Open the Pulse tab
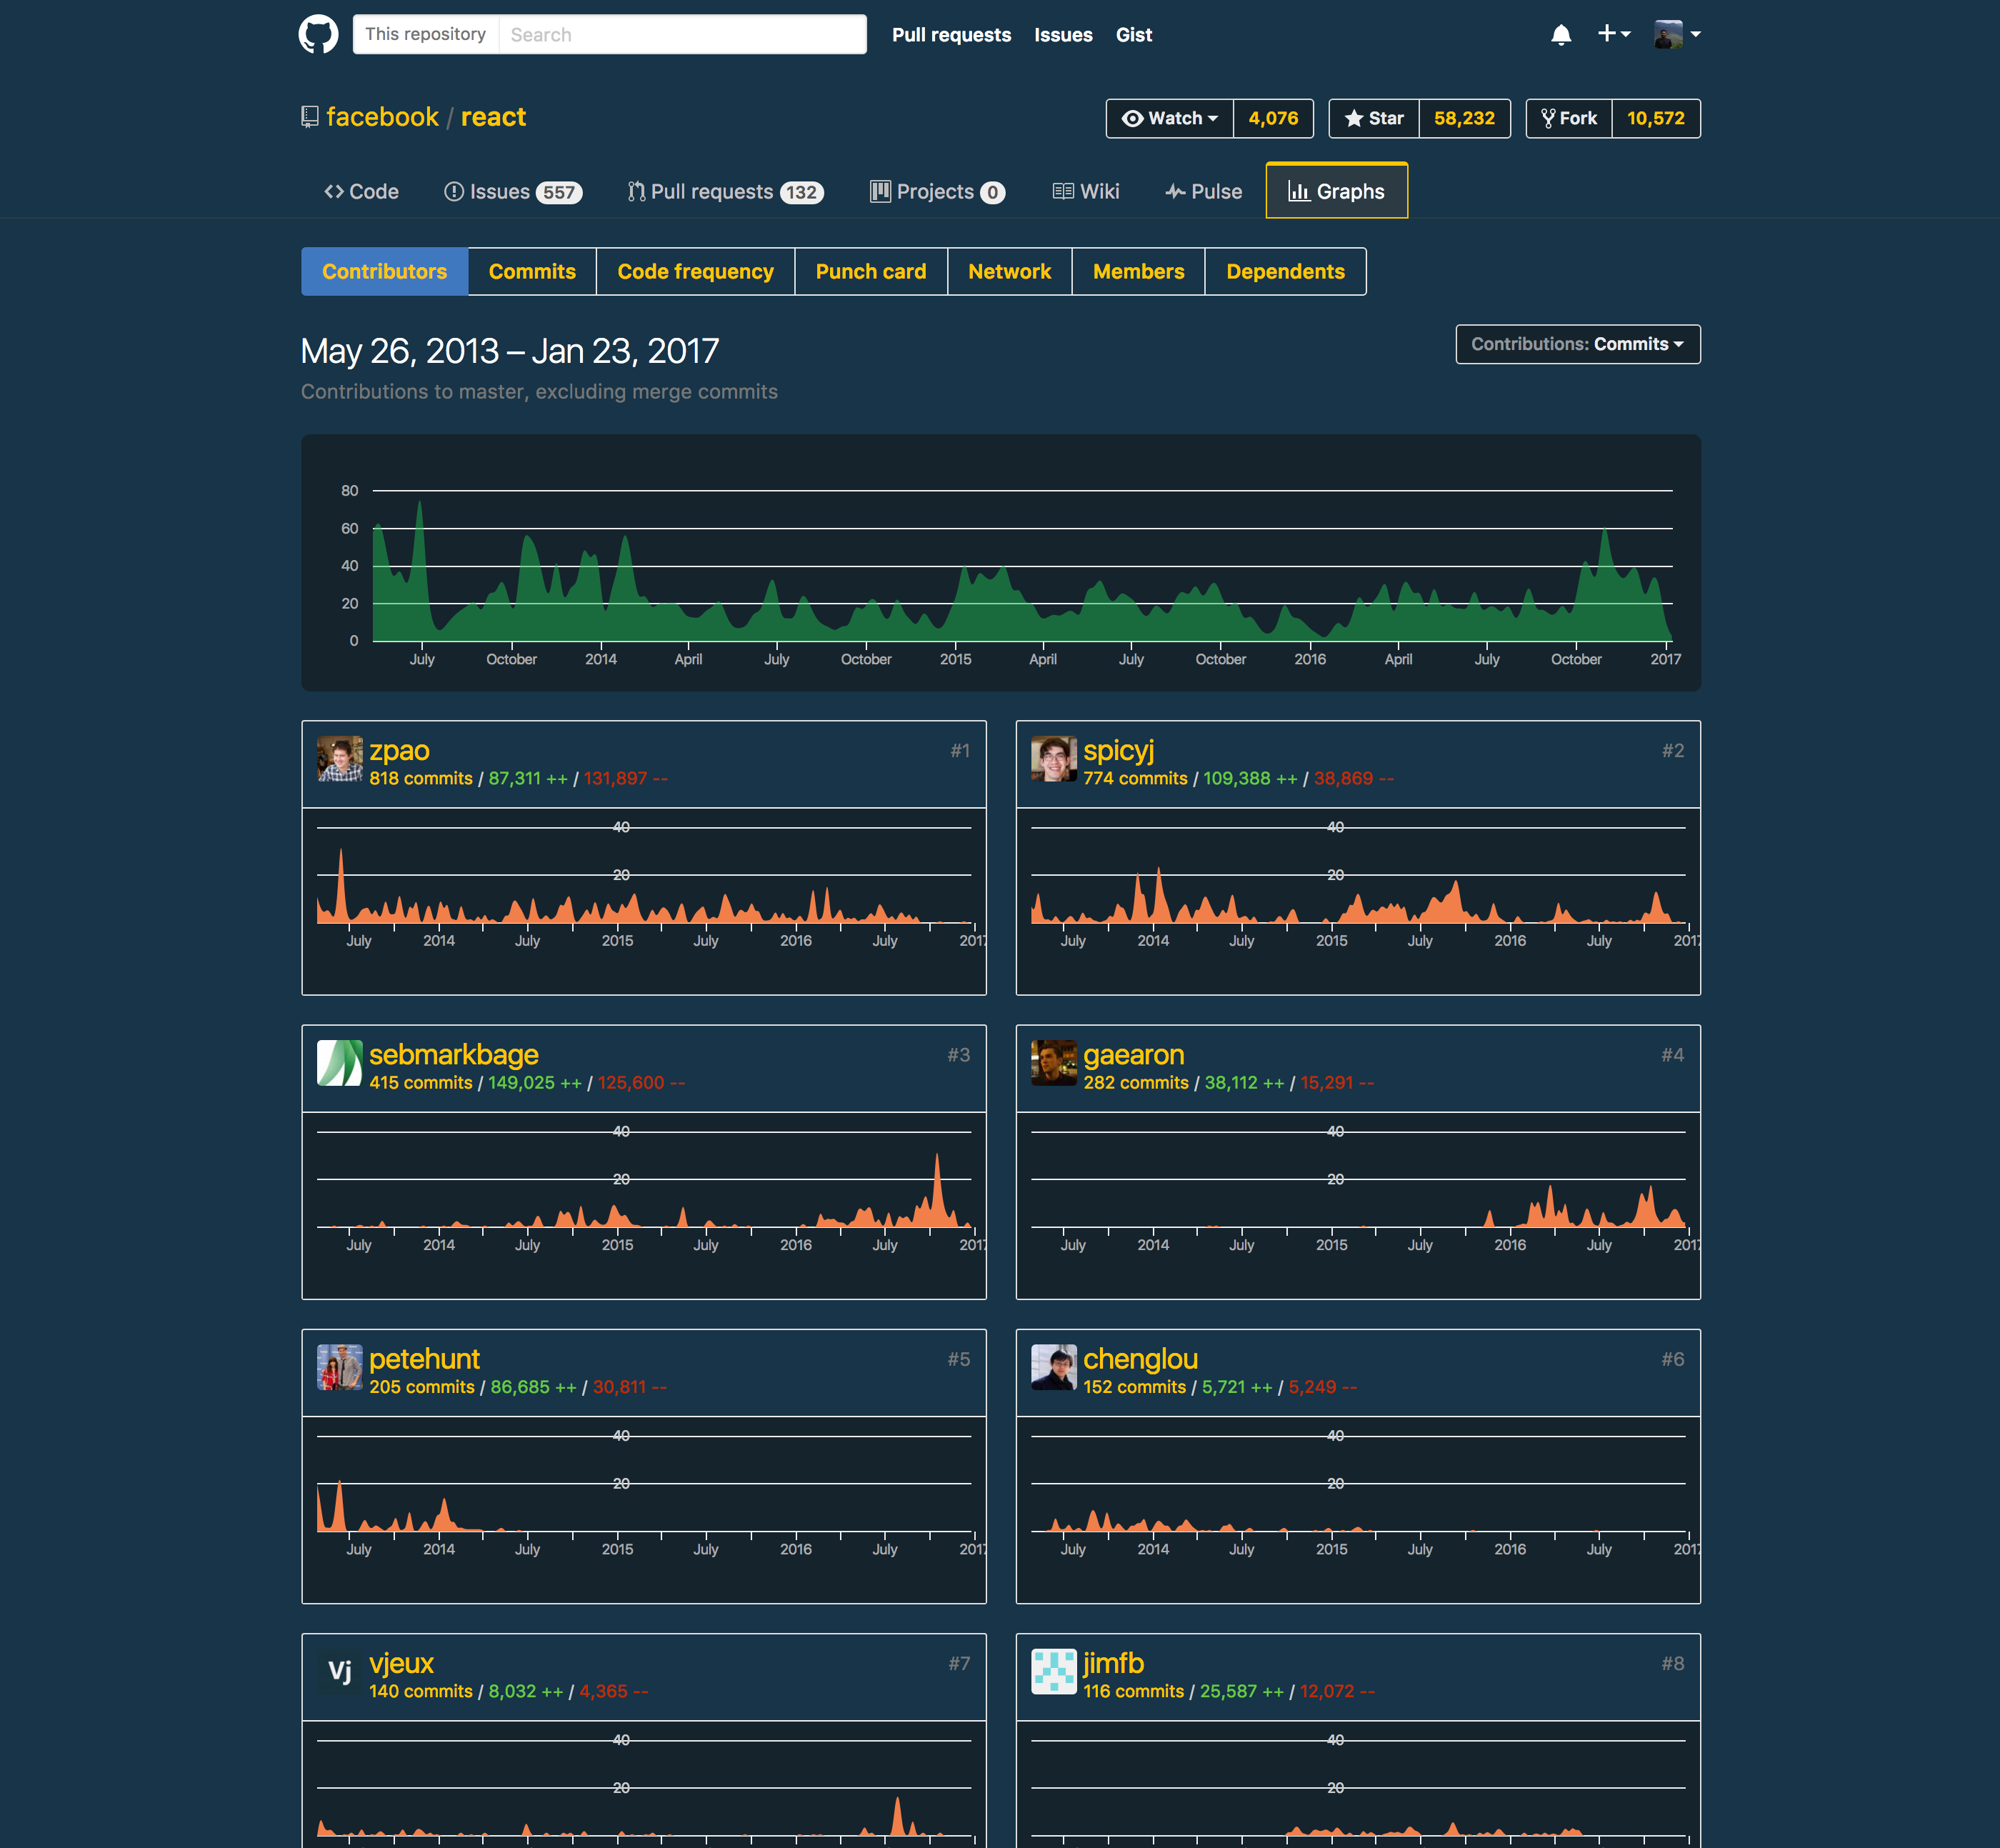This screenshot has width=2000, height=1848. 1204,191
